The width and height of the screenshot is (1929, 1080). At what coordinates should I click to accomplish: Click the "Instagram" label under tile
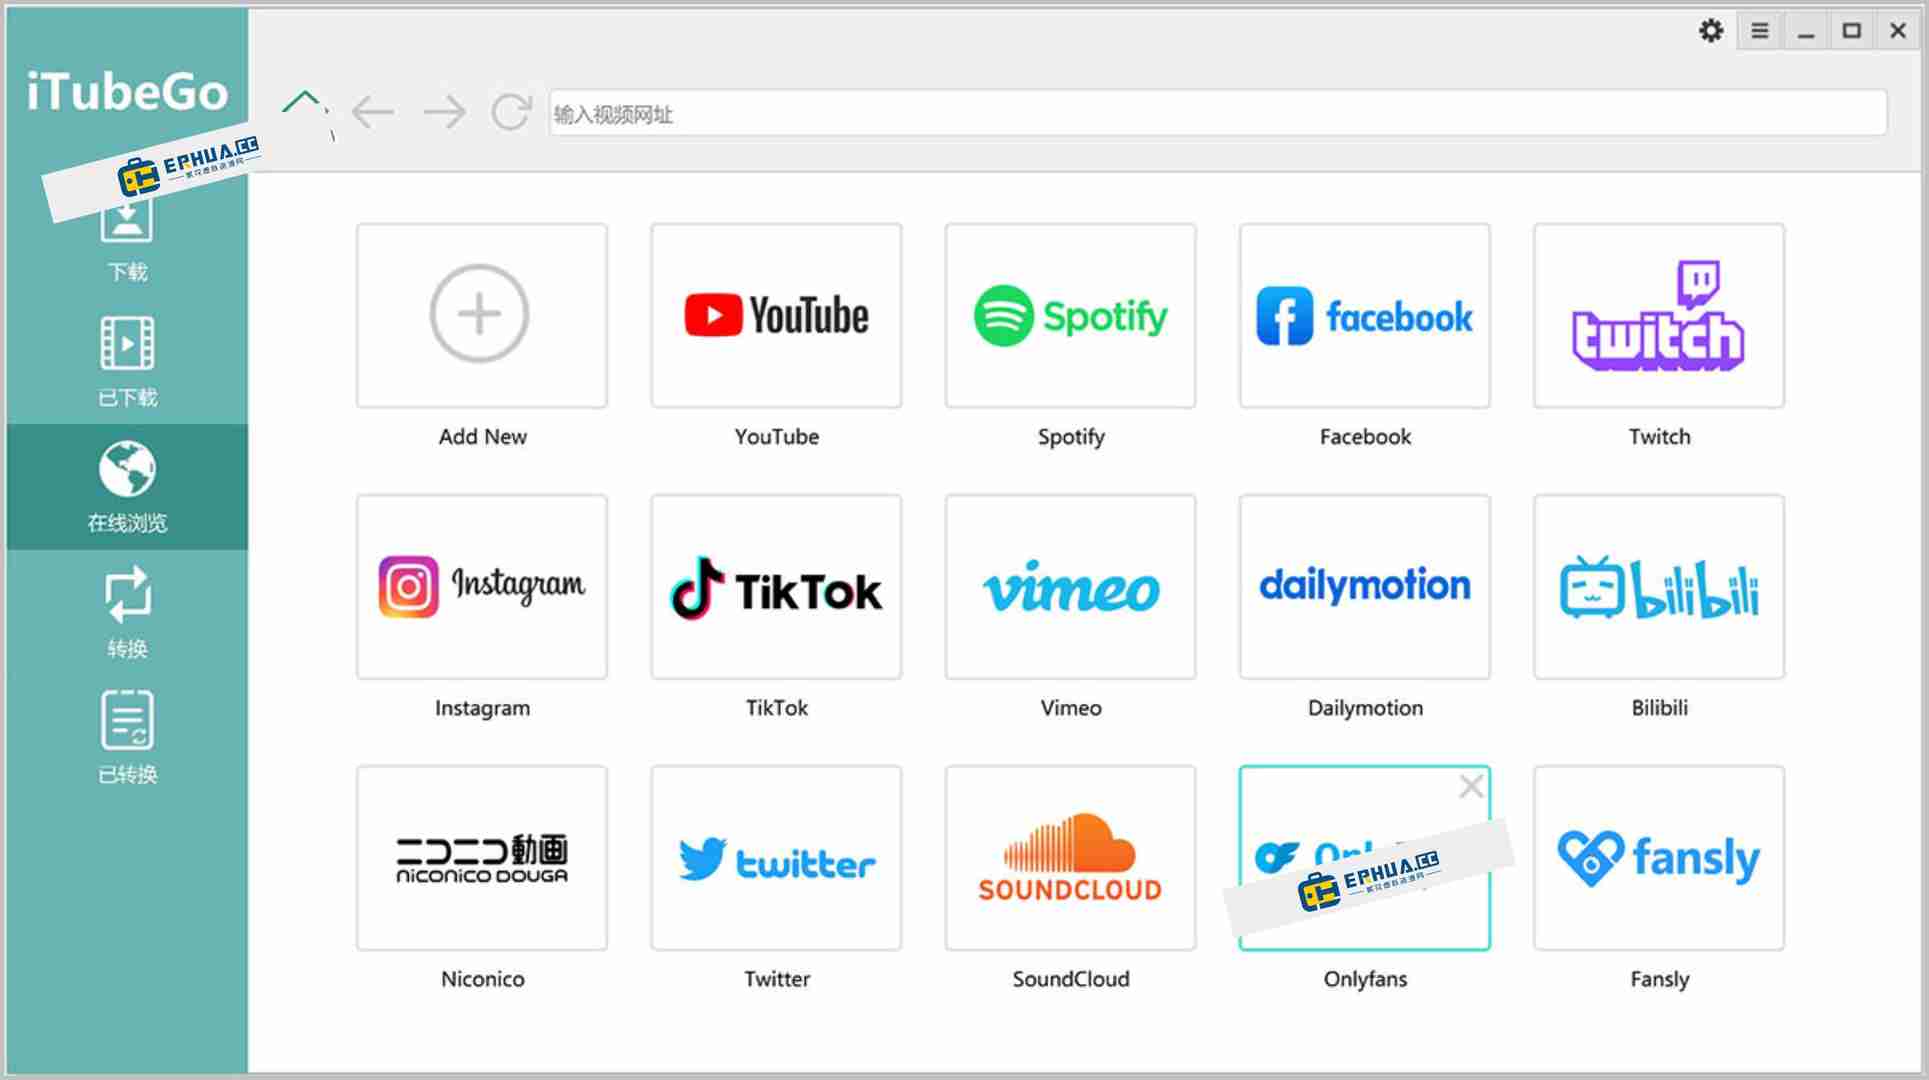coord(482,709)
